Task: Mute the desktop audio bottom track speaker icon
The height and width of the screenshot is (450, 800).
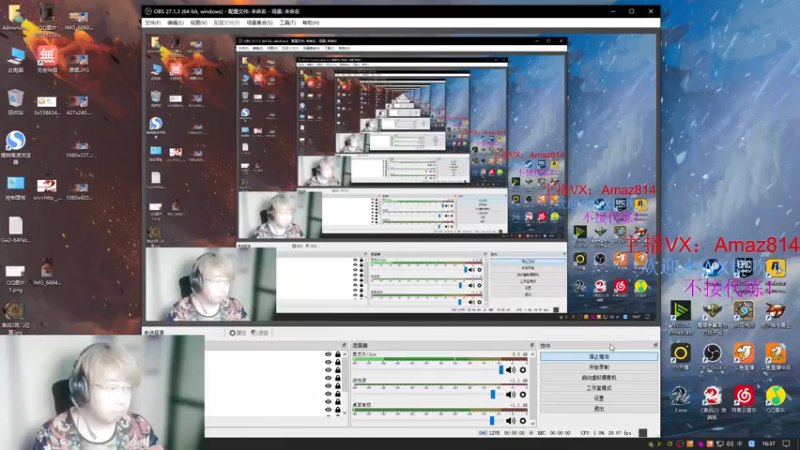Action: [510, 421]
